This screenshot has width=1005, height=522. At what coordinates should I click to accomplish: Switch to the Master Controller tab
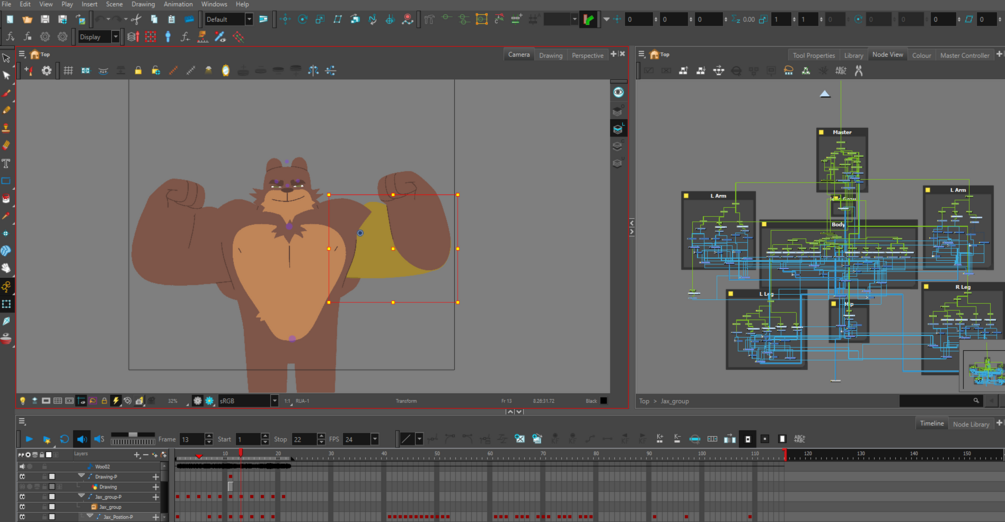tap(965, 55)
